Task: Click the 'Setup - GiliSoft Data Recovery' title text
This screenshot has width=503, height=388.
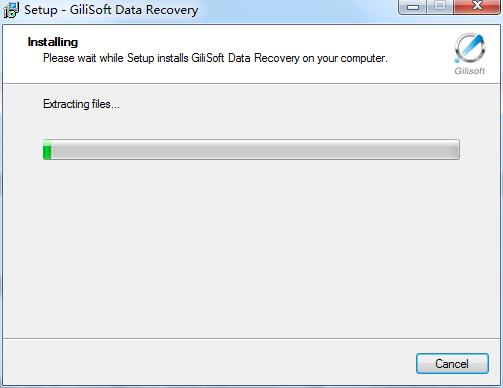Action: point(111,10)
